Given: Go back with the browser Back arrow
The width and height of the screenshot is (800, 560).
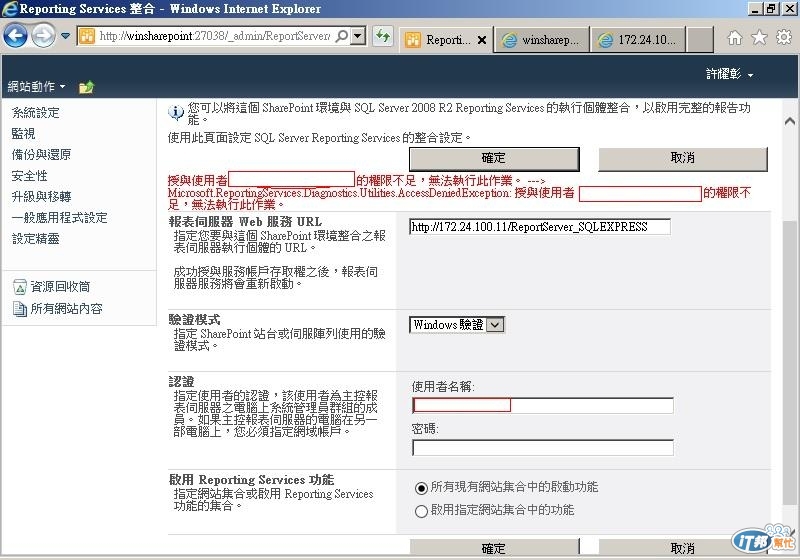Looking at the screenshot, I should (15, 36).
